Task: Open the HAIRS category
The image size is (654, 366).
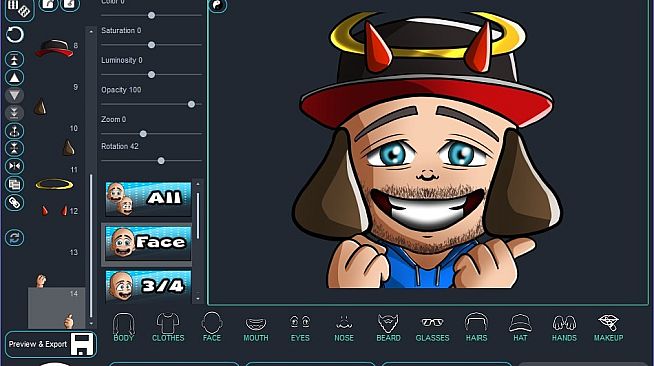Action: pos(476,328)
